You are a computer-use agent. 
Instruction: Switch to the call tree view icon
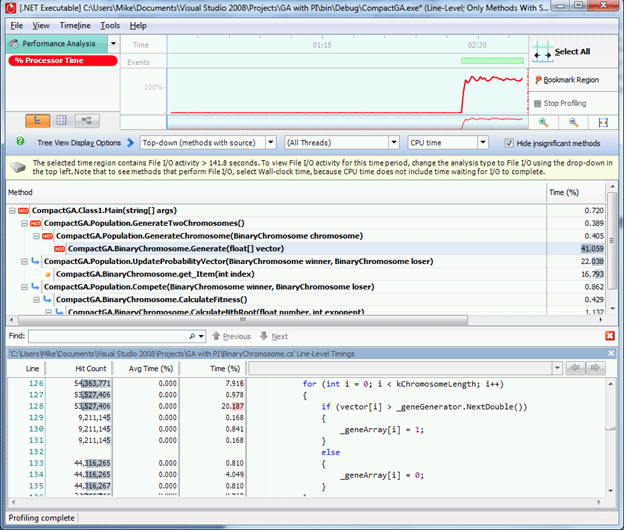tap(37, 120)
